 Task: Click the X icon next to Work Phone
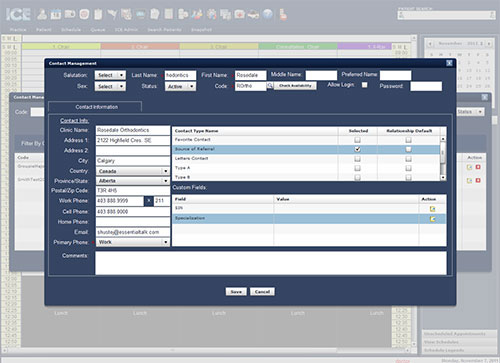(x=149, y=201)
